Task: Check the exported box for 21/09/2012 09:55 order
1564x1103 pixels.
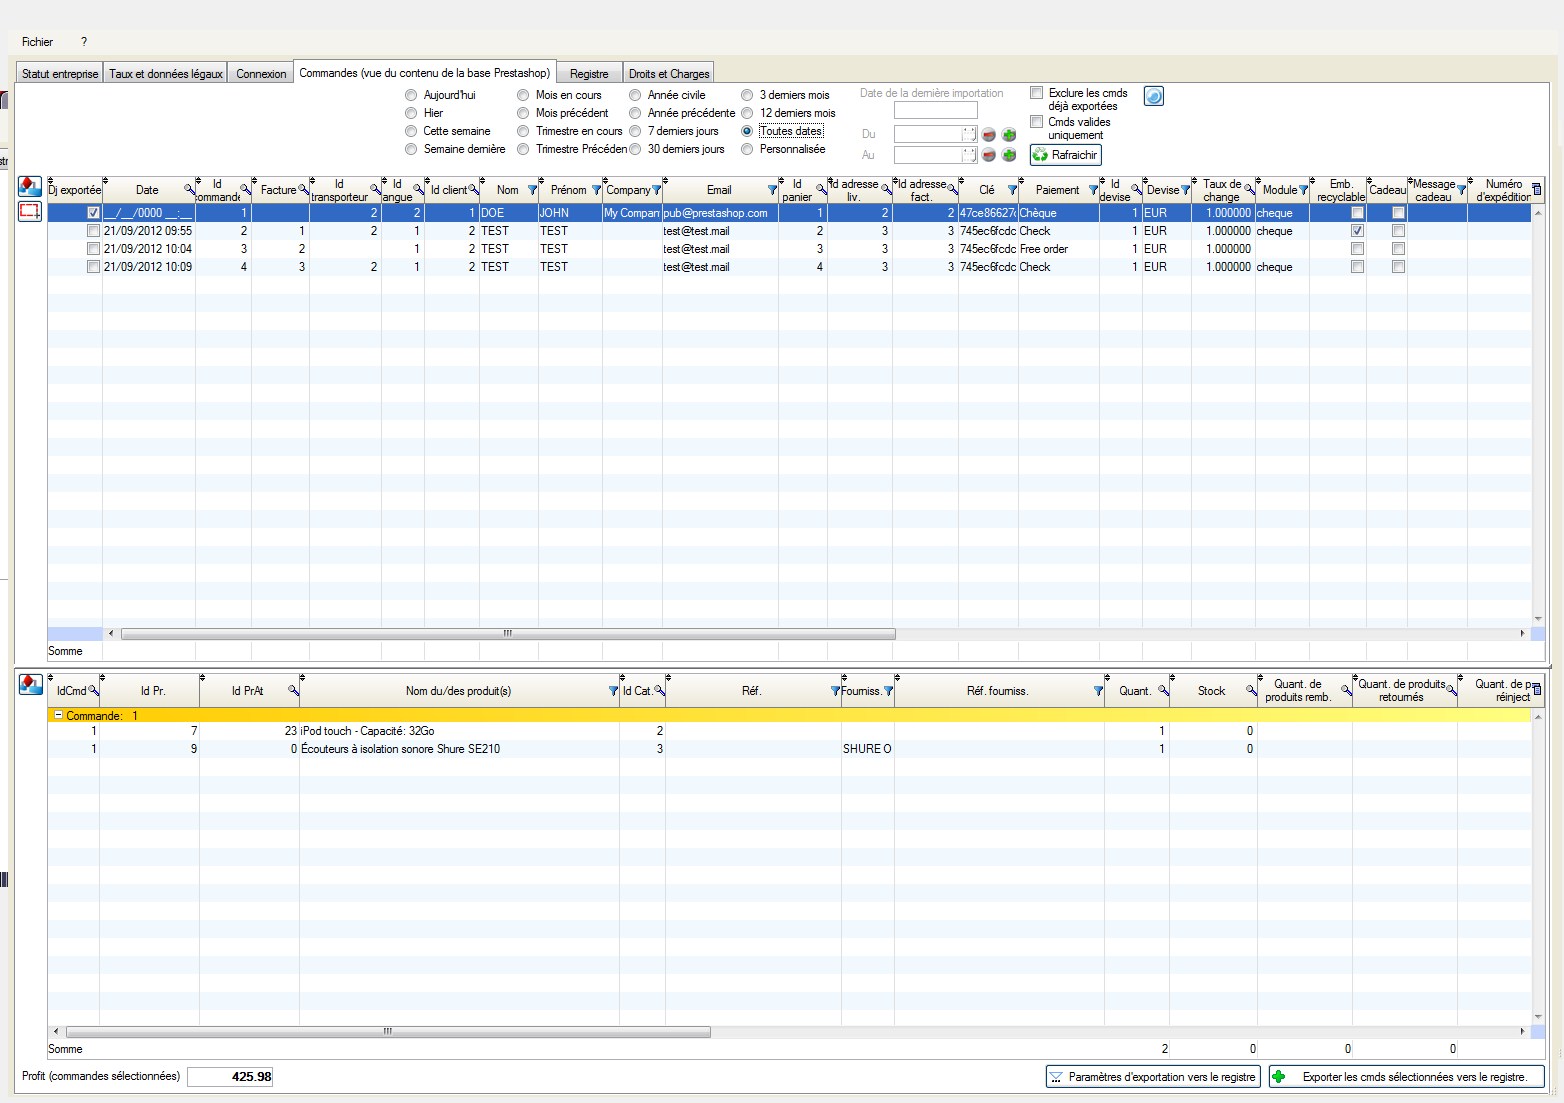Action: click(x=93, y=231)
